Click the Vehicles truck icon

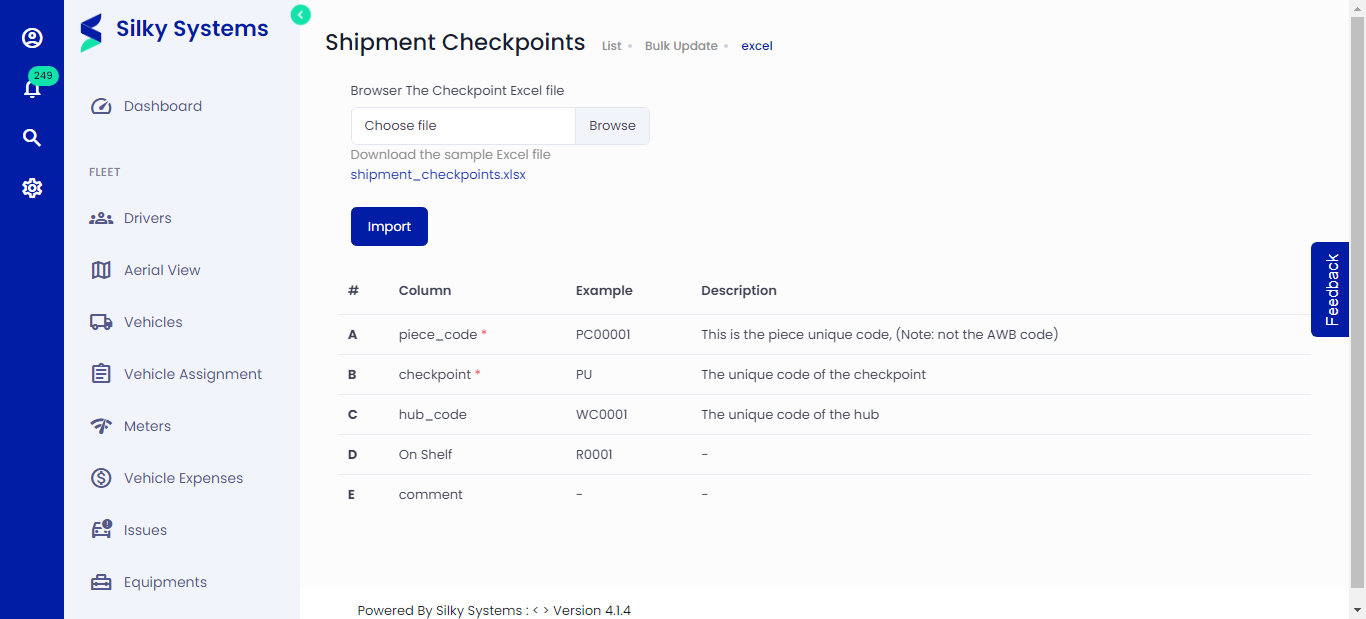point(101,322)
